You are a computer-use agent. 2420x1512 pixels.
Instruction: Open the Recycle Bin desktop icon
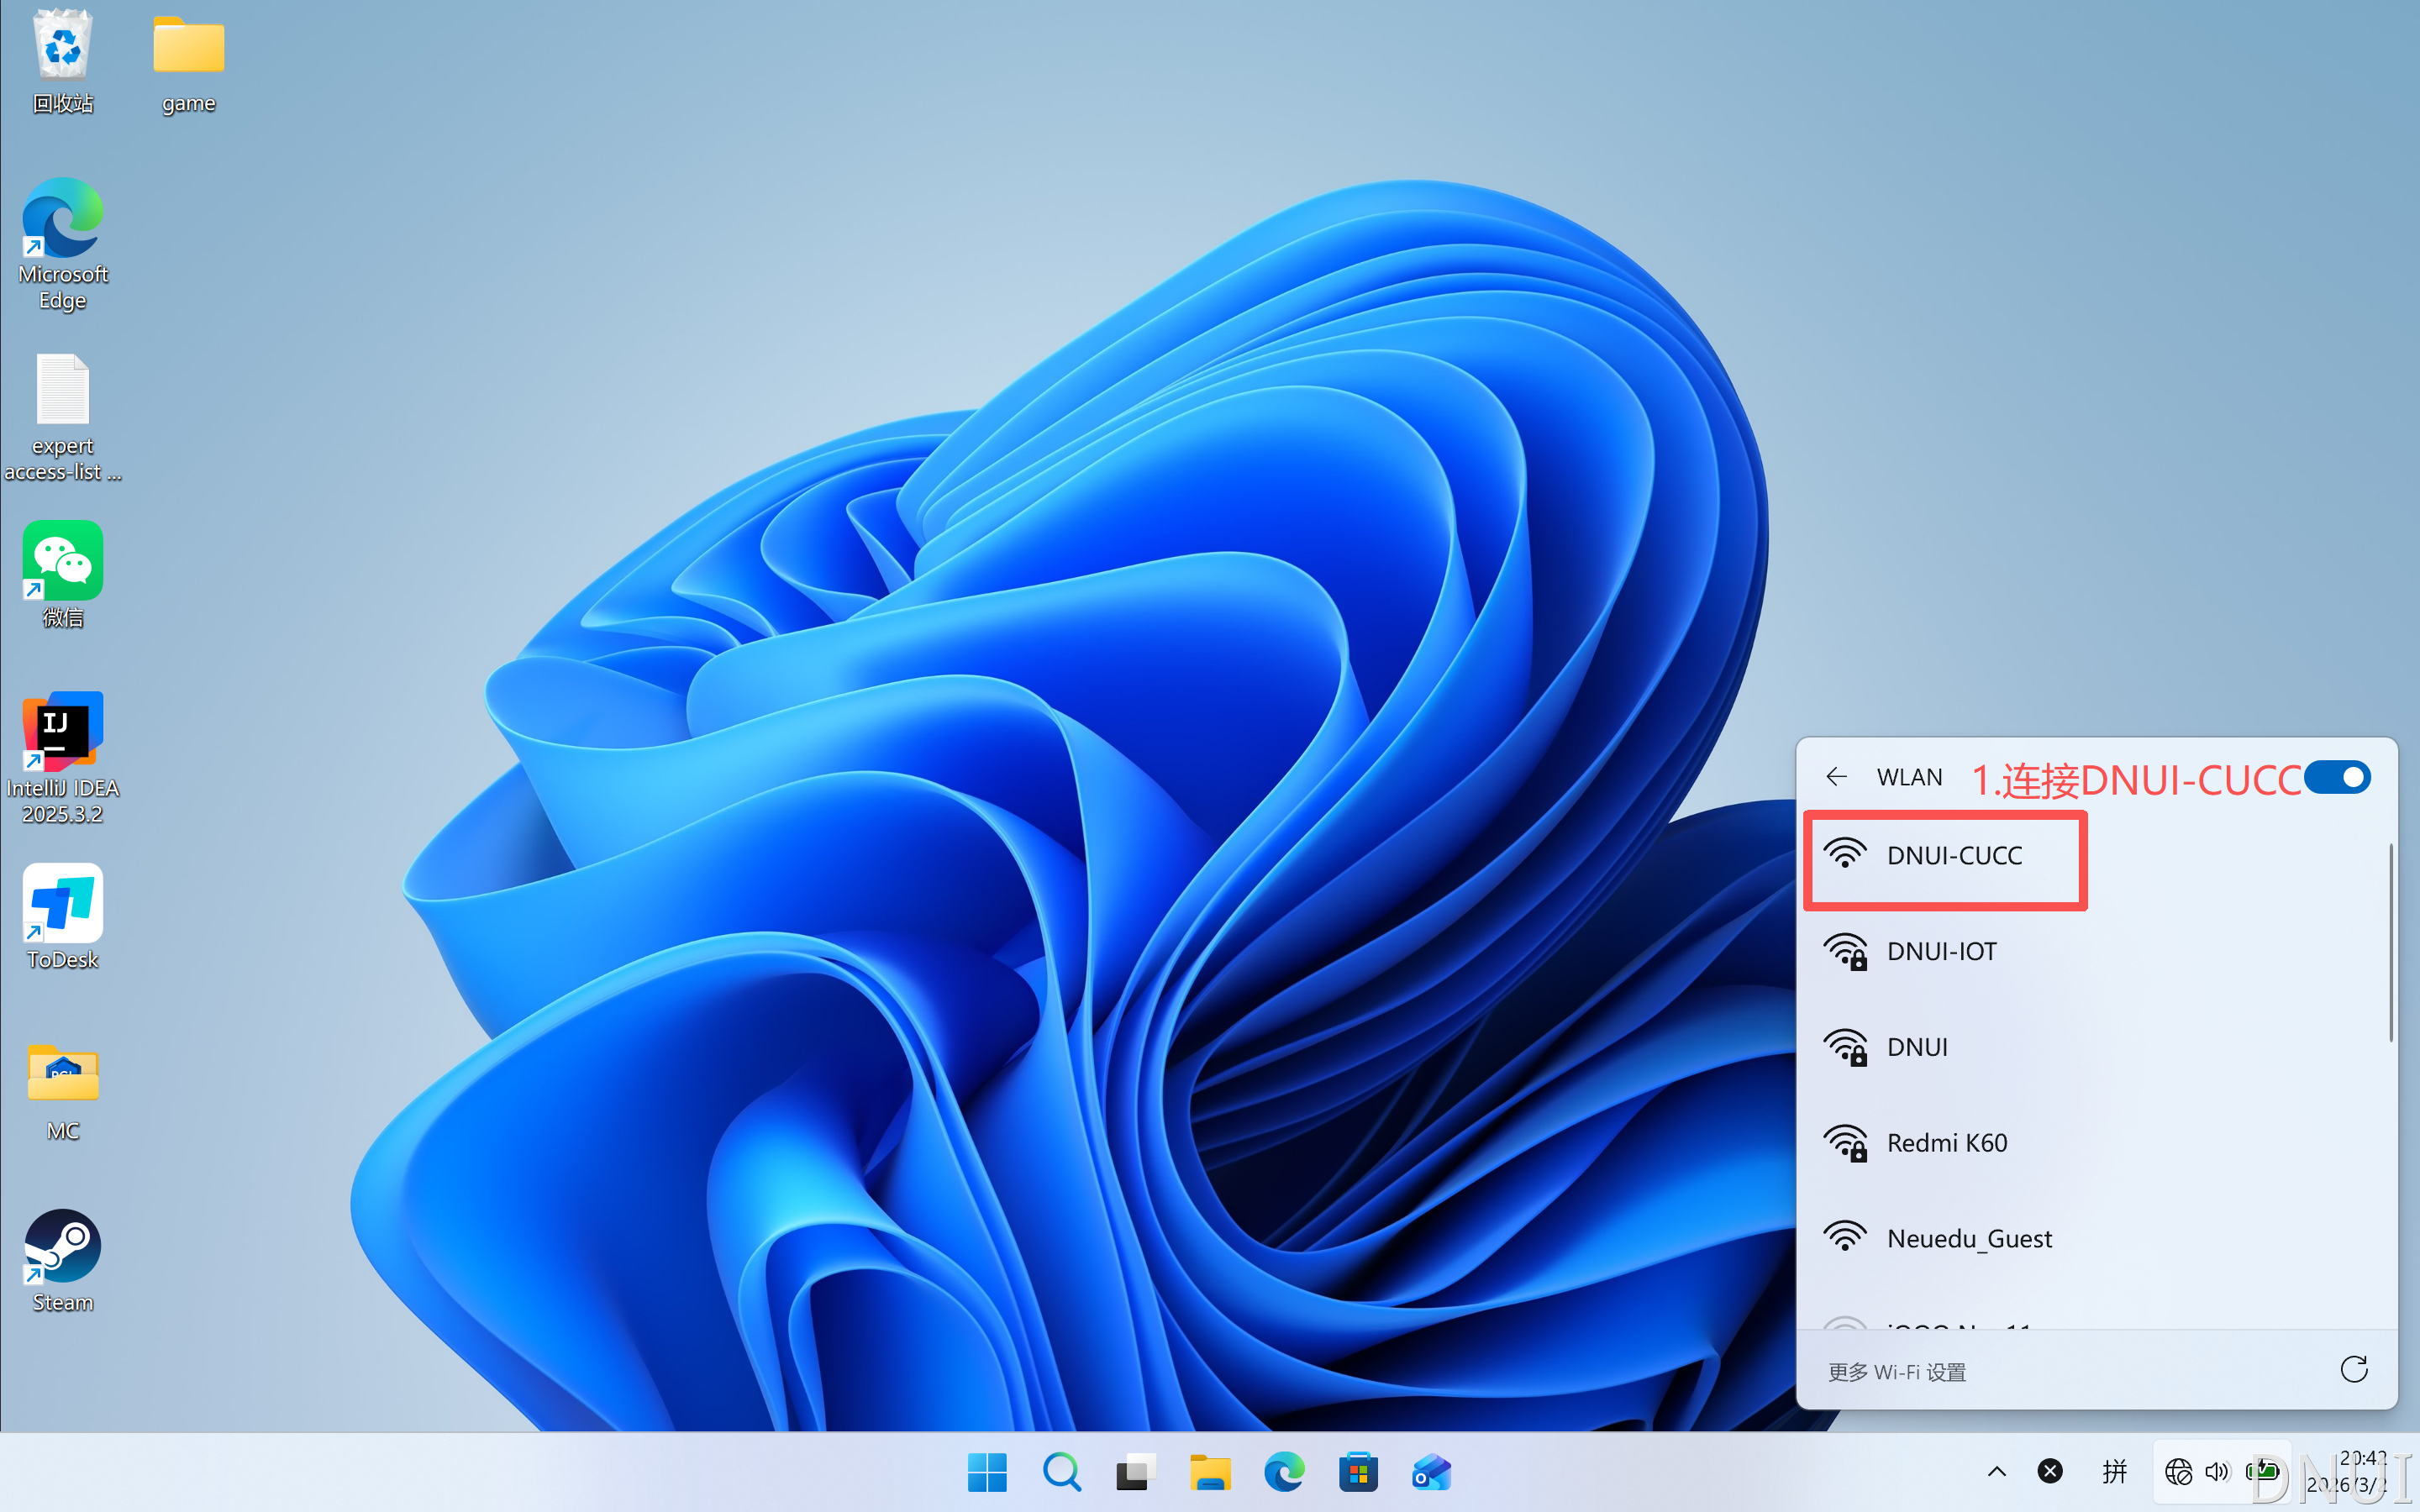pos(62,47)
